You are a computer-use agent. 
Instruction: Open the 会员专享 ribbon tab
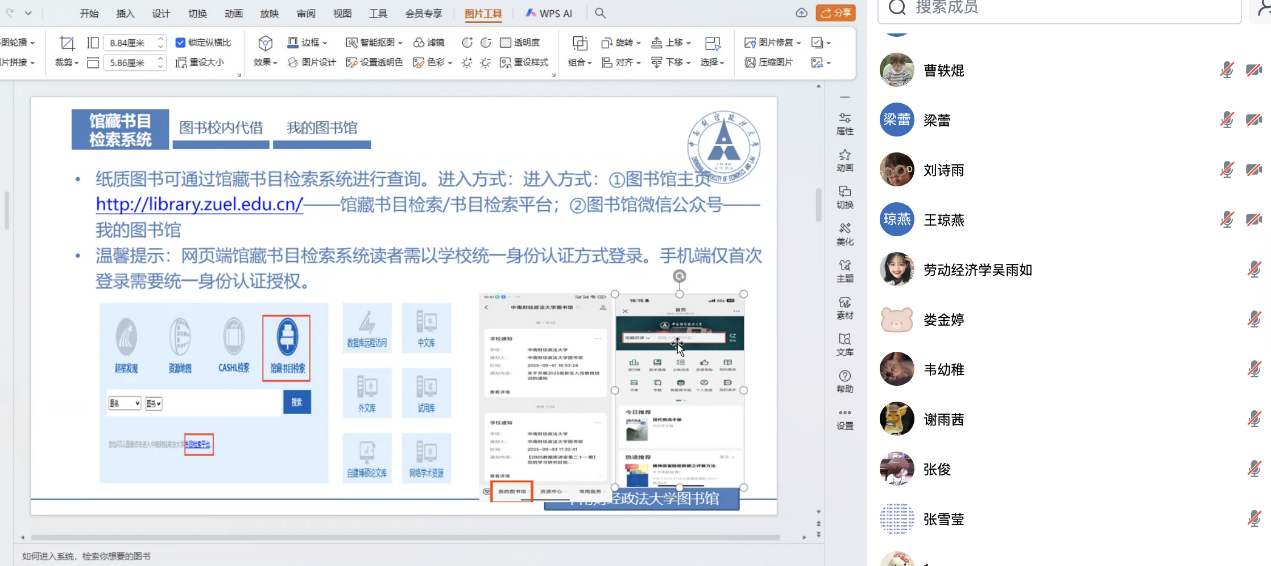tap(424, 13)
